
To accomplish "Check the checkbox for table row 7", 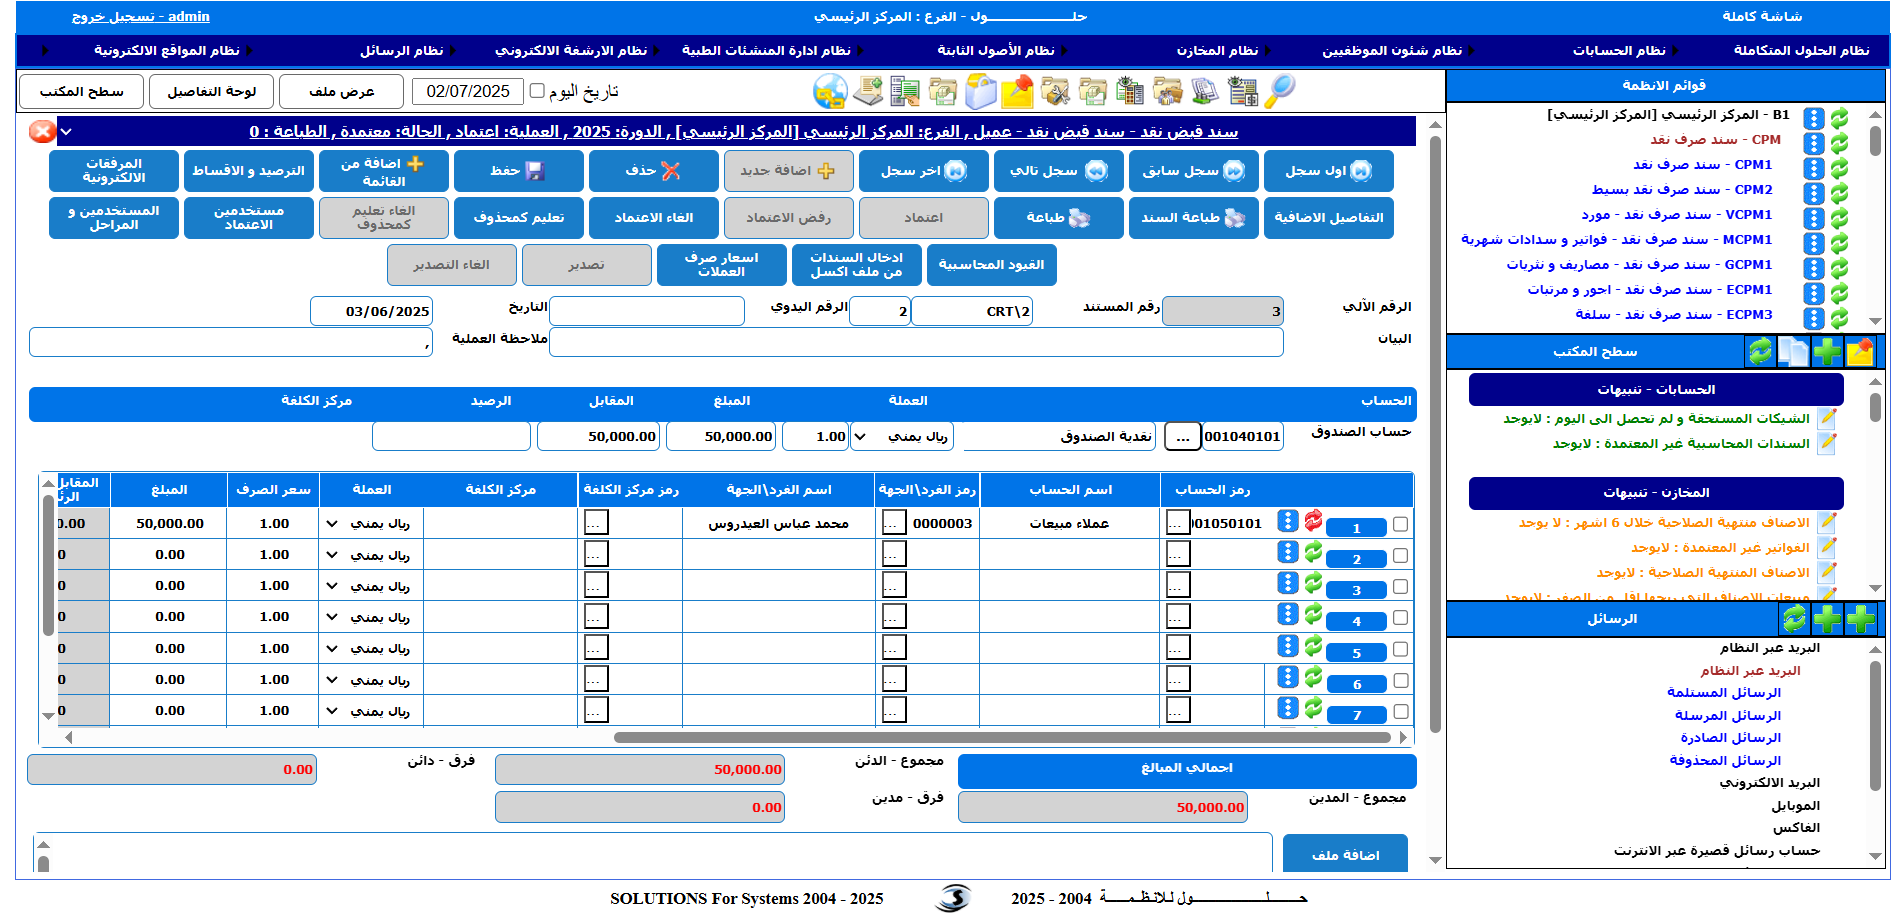I will point(1400,712).
